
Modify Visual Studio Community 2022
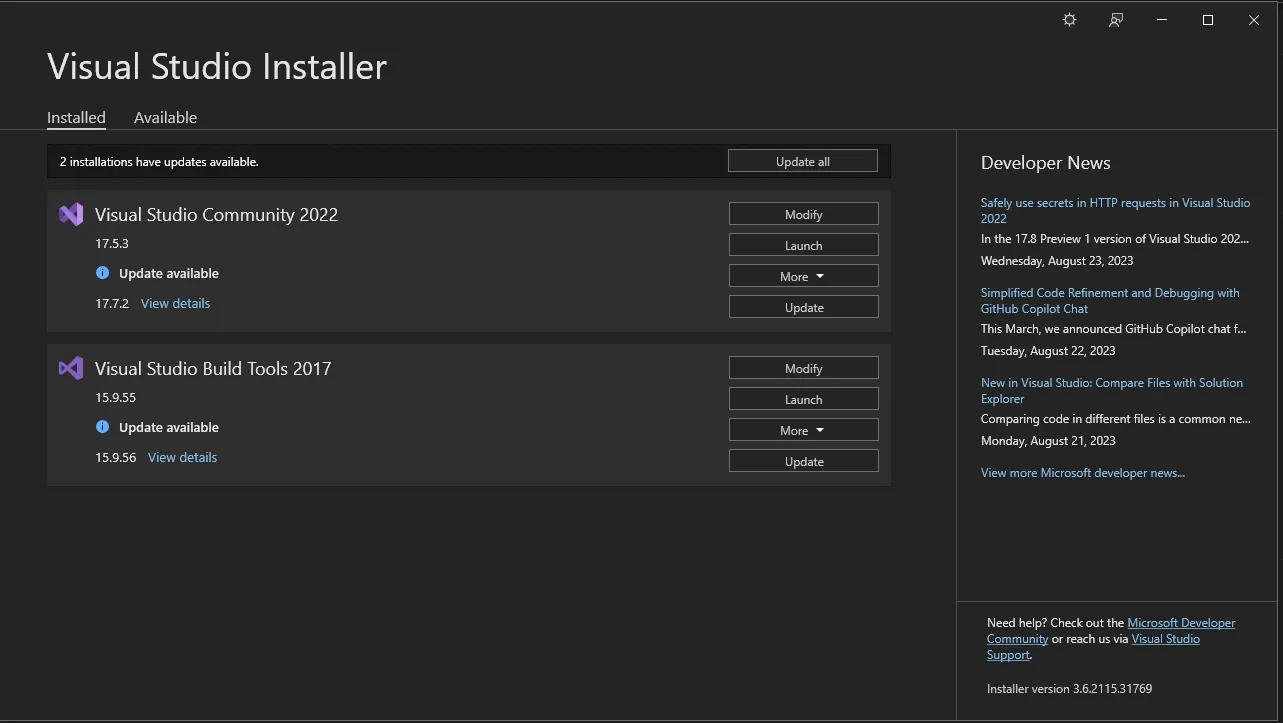(x=803, y=214)
